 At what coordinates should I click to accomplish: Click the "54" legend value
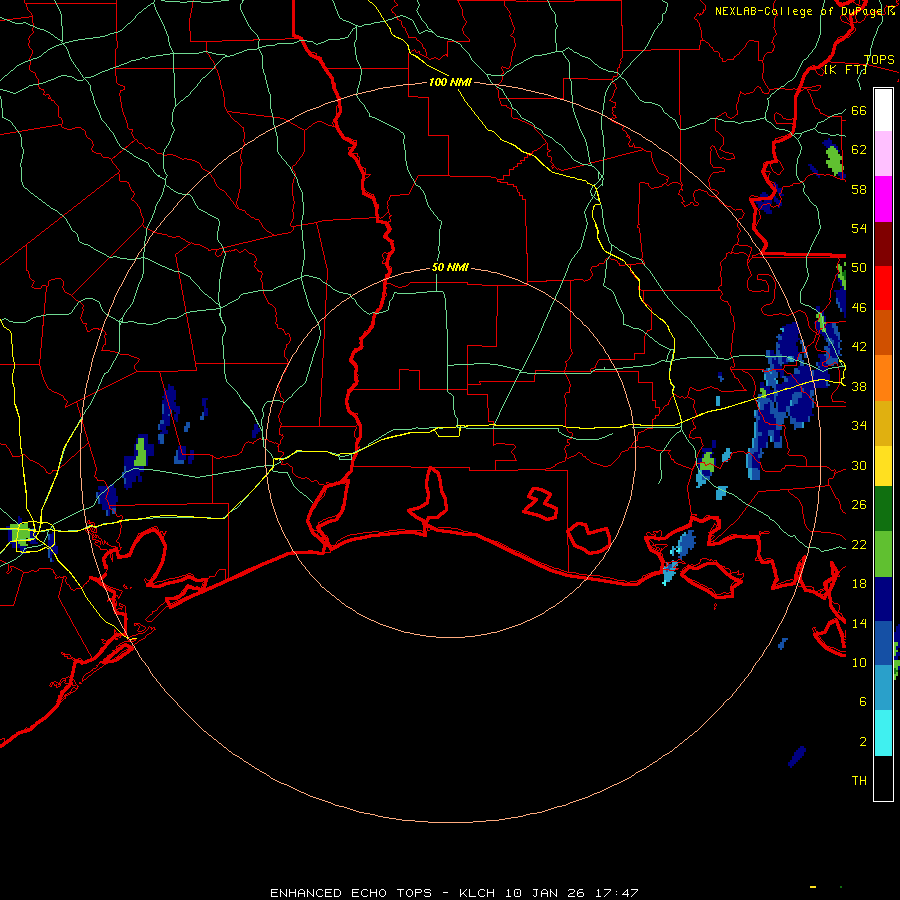pos(859,228)
